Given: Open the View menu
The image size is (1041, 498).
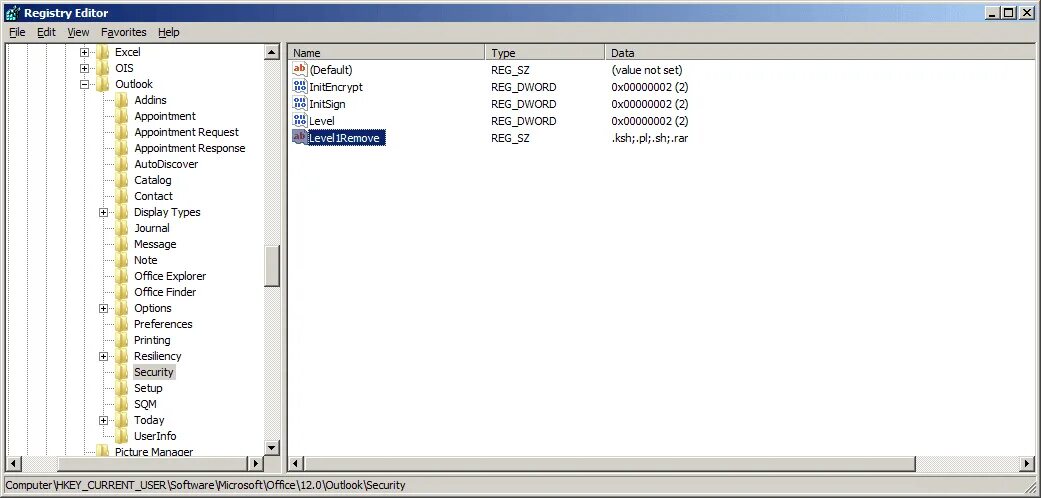Looking at the screenshot, I should pyautogui.click(x=78, y=32).
